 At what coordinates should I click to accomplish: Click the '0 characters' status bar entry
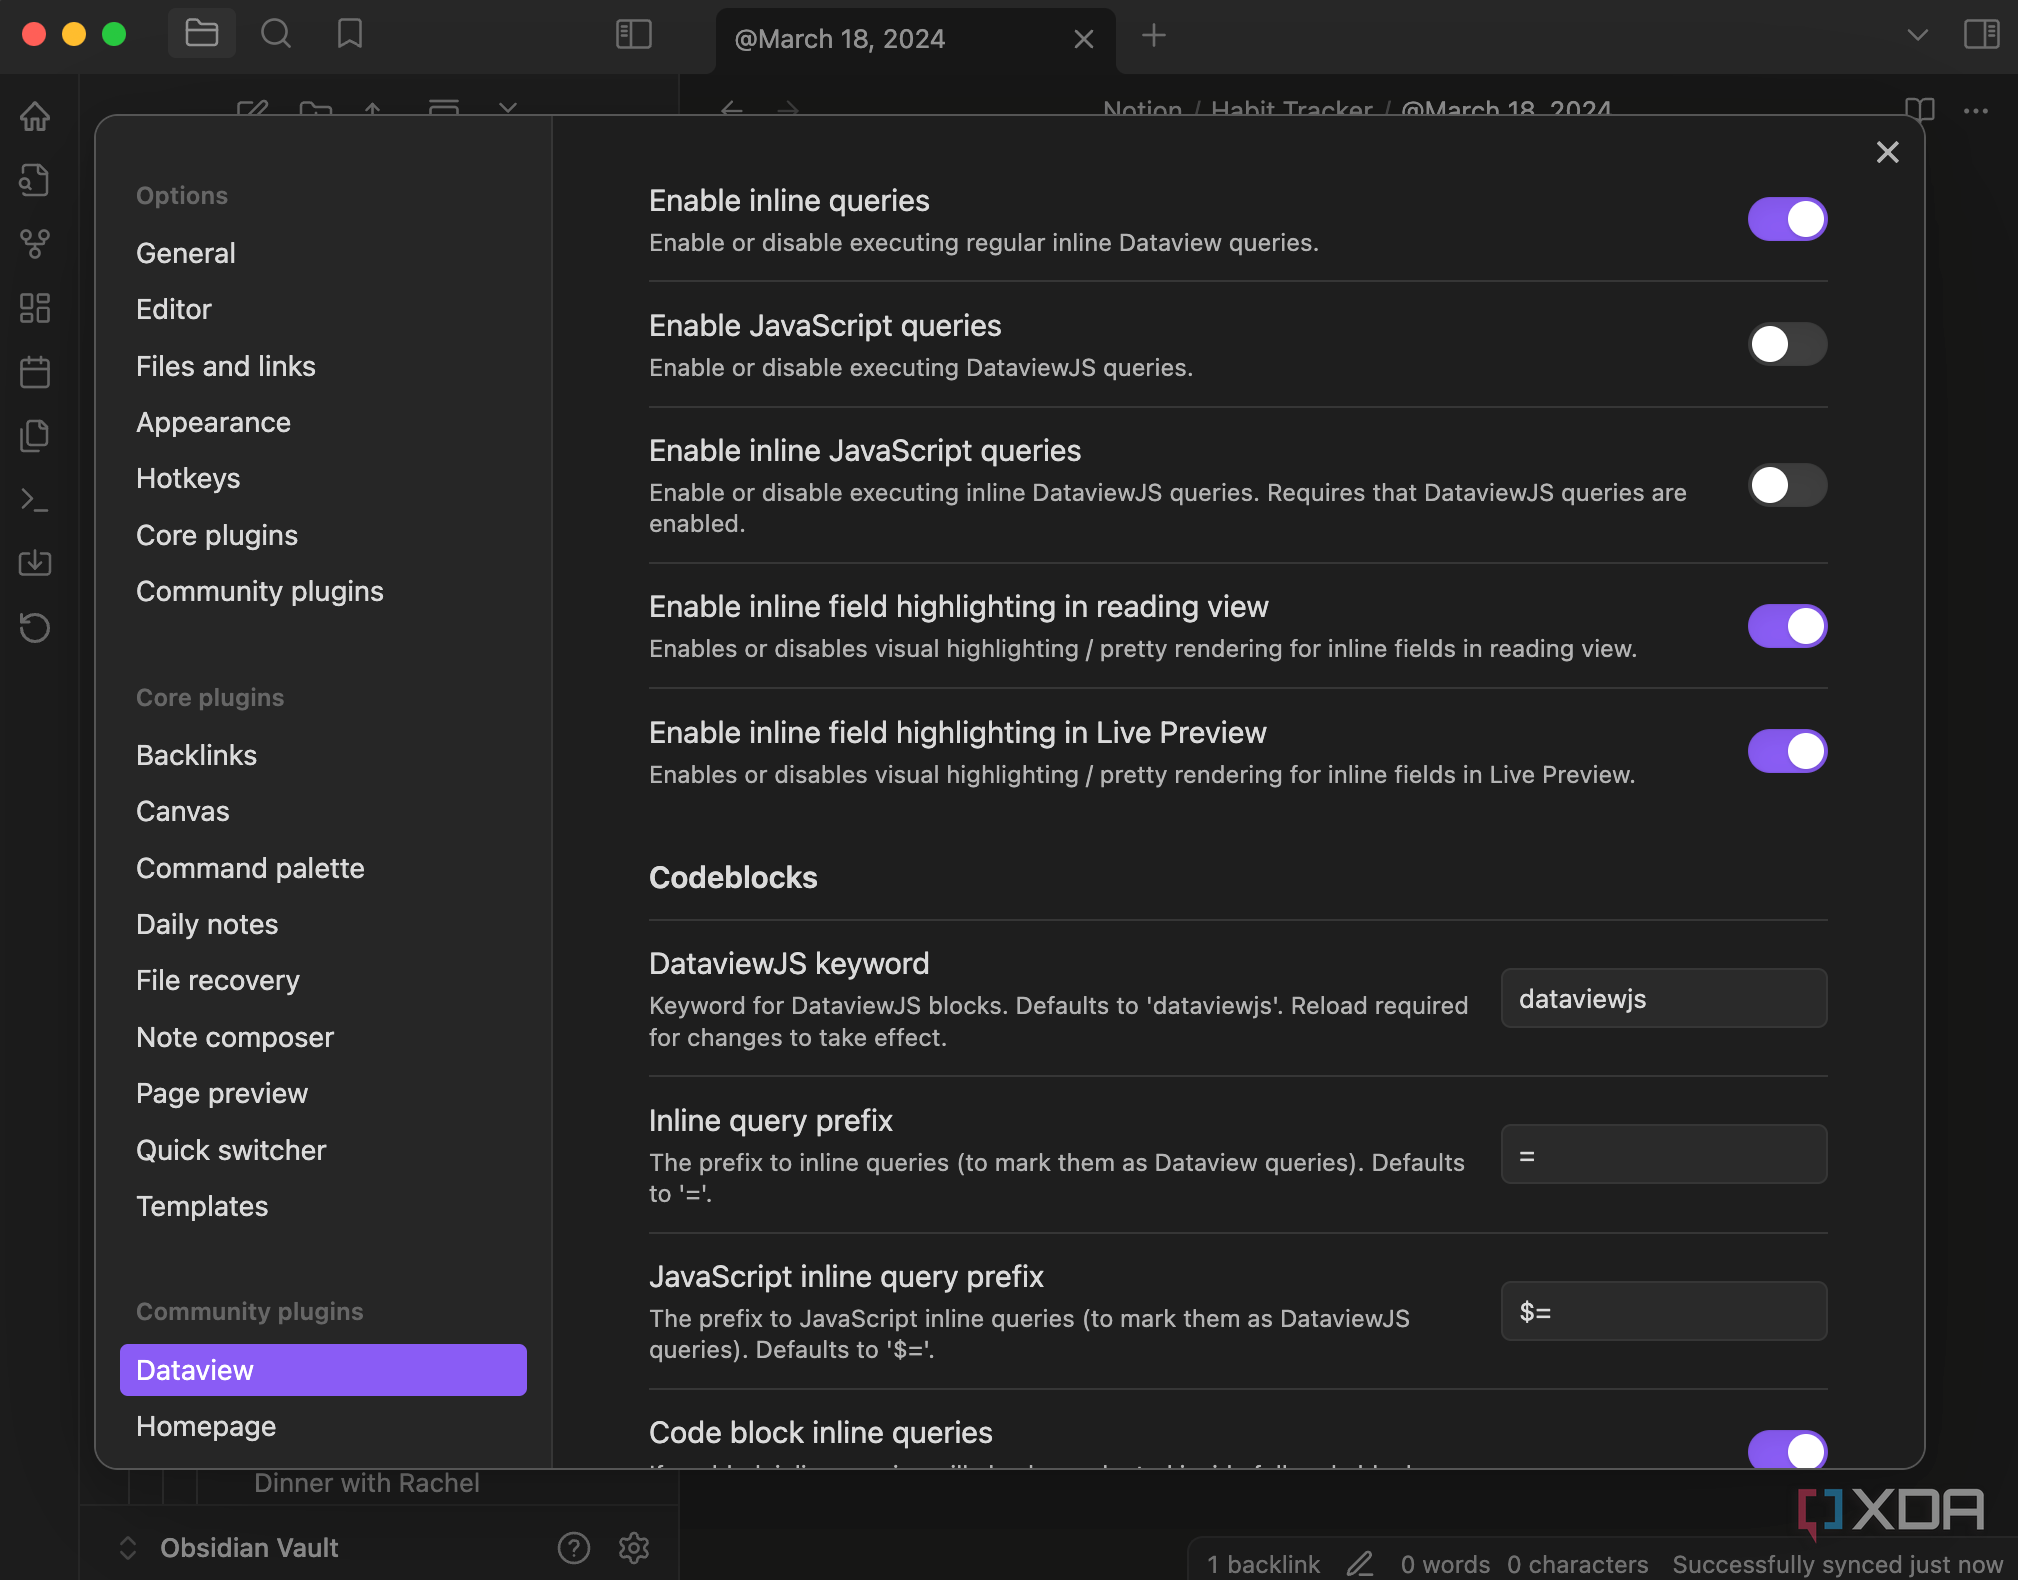1577,1564
